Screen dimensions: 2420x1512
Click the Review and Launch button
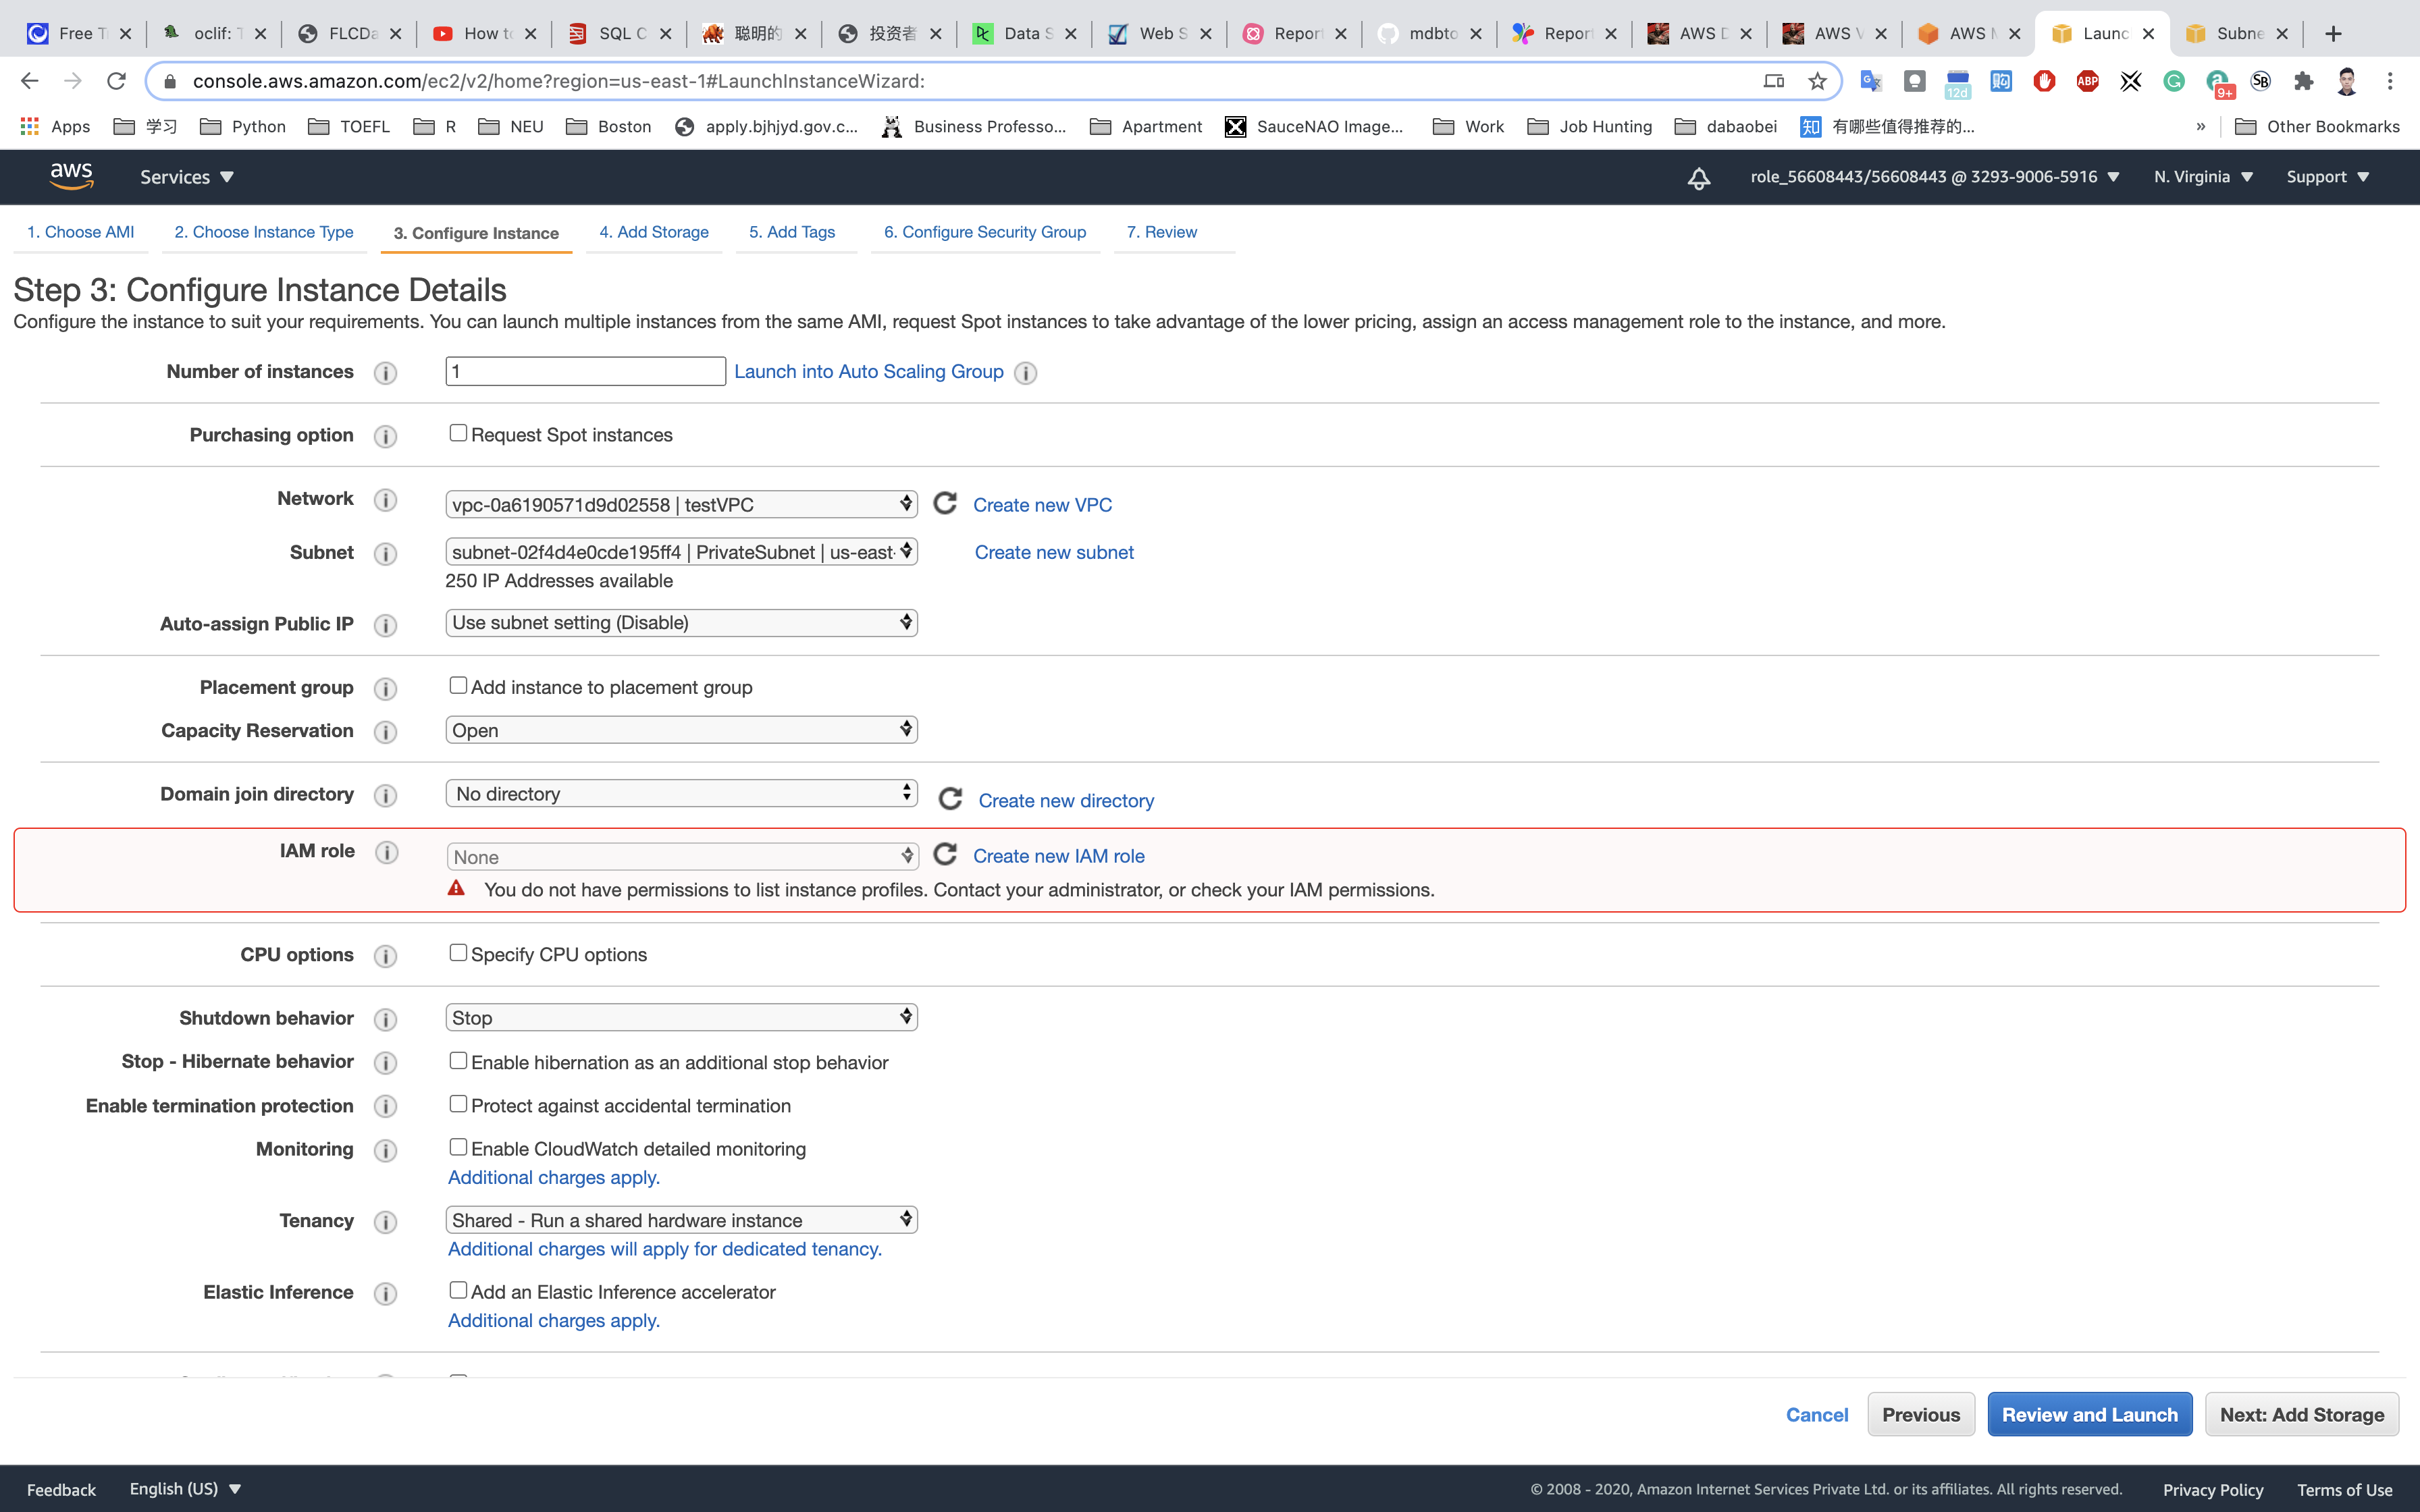pyautogui.click(x=2089, y=1414)
